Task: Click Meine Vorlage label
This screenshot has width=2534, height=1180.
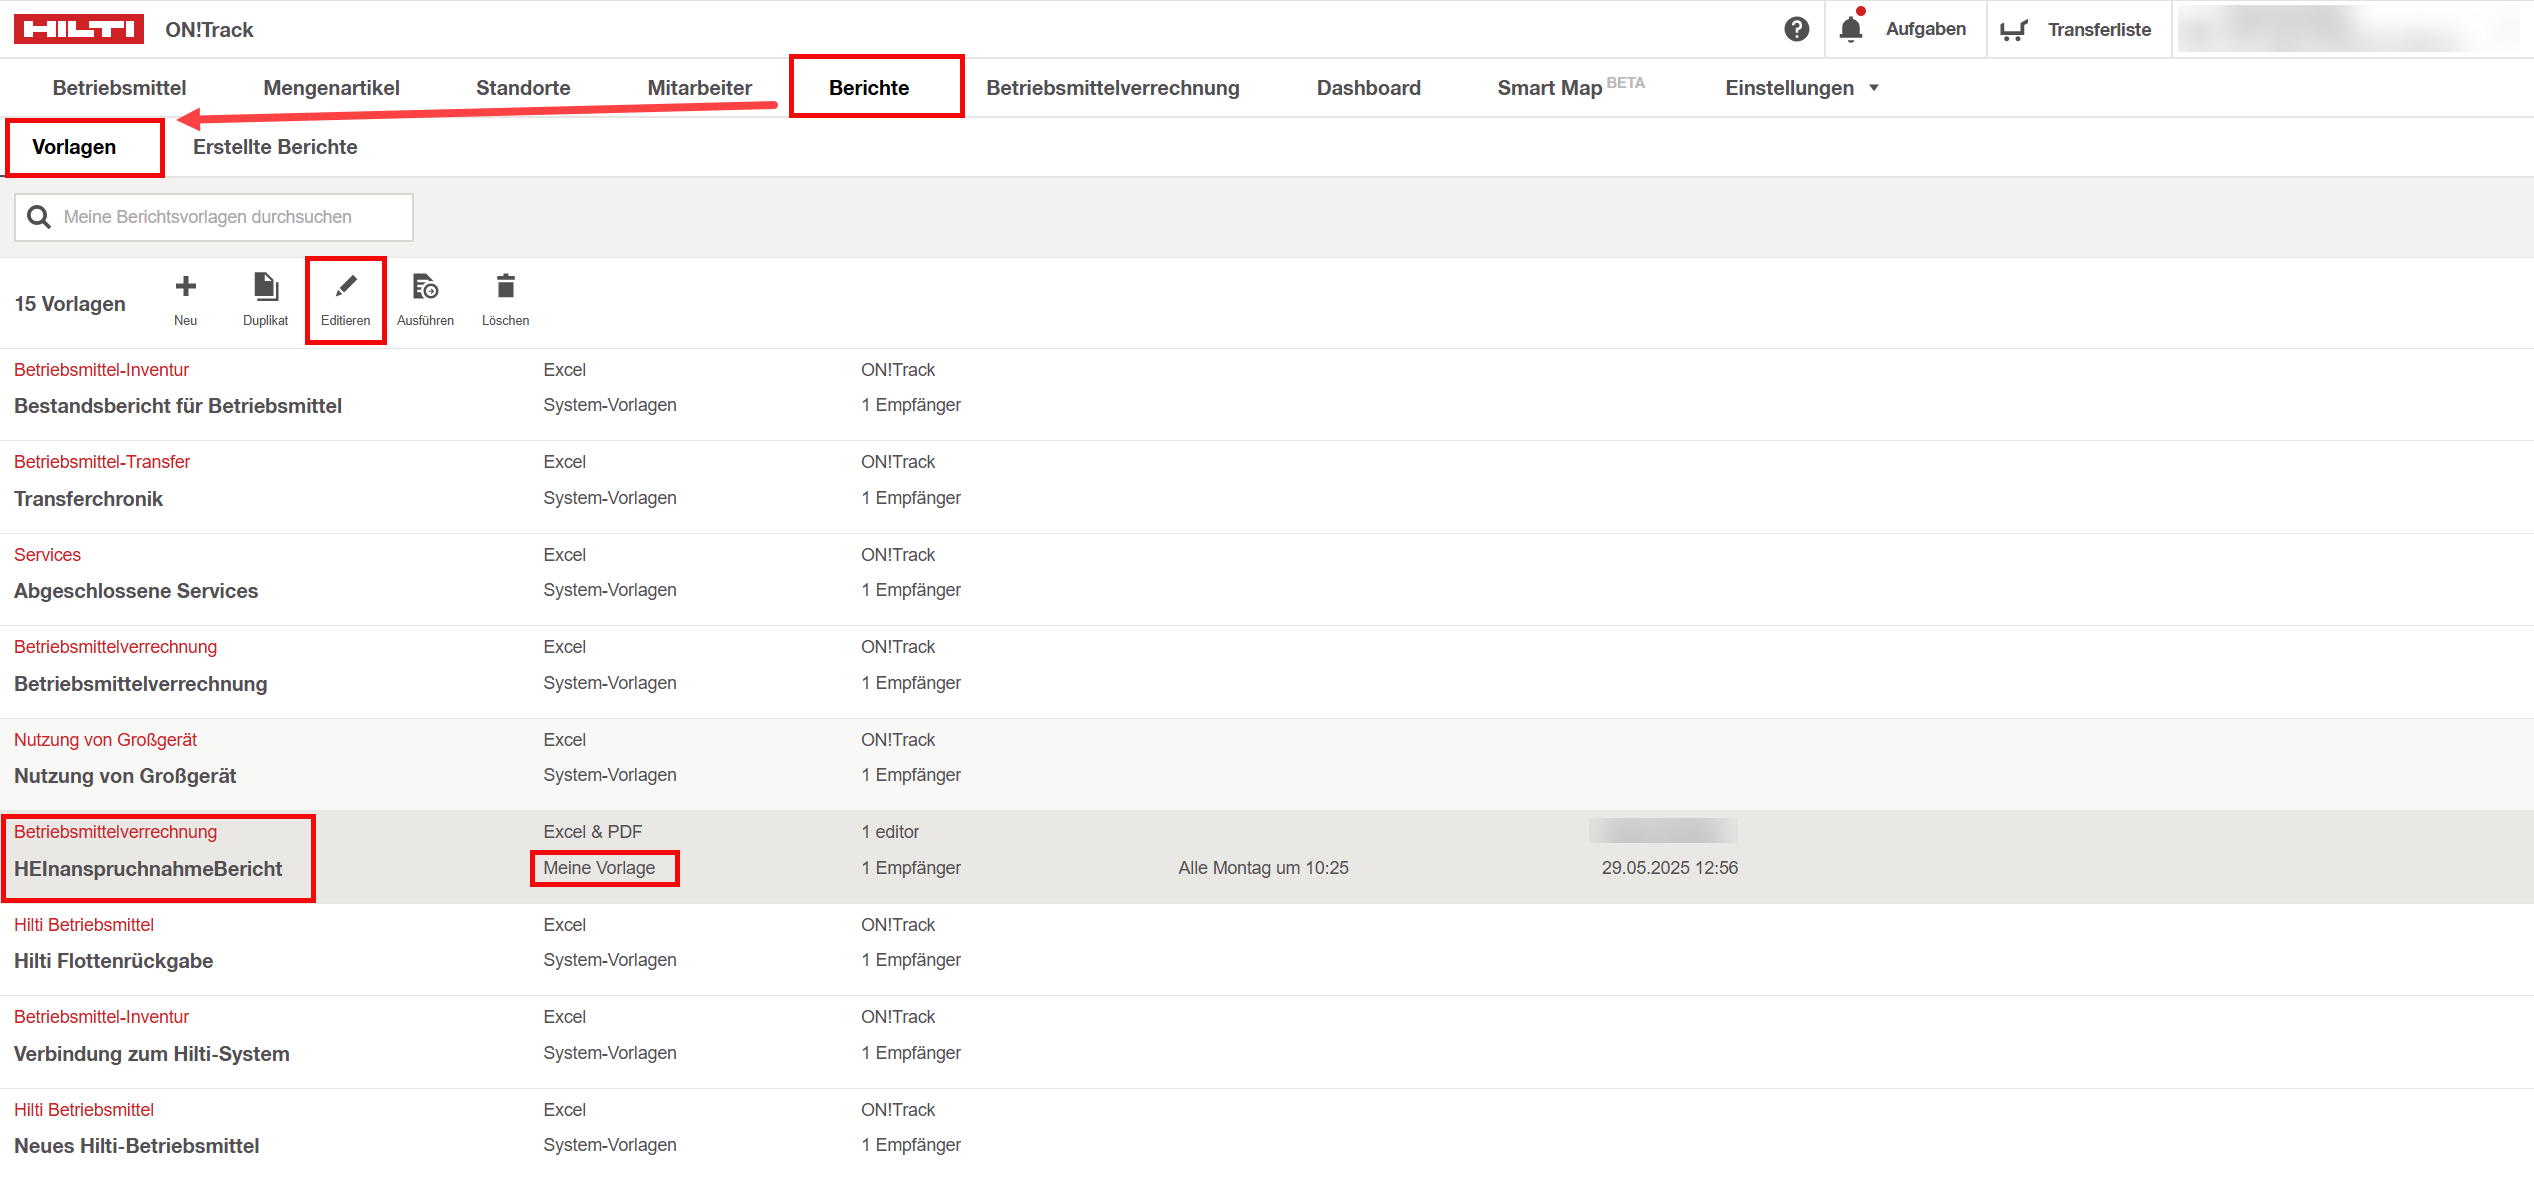Action: pos(599,868)
